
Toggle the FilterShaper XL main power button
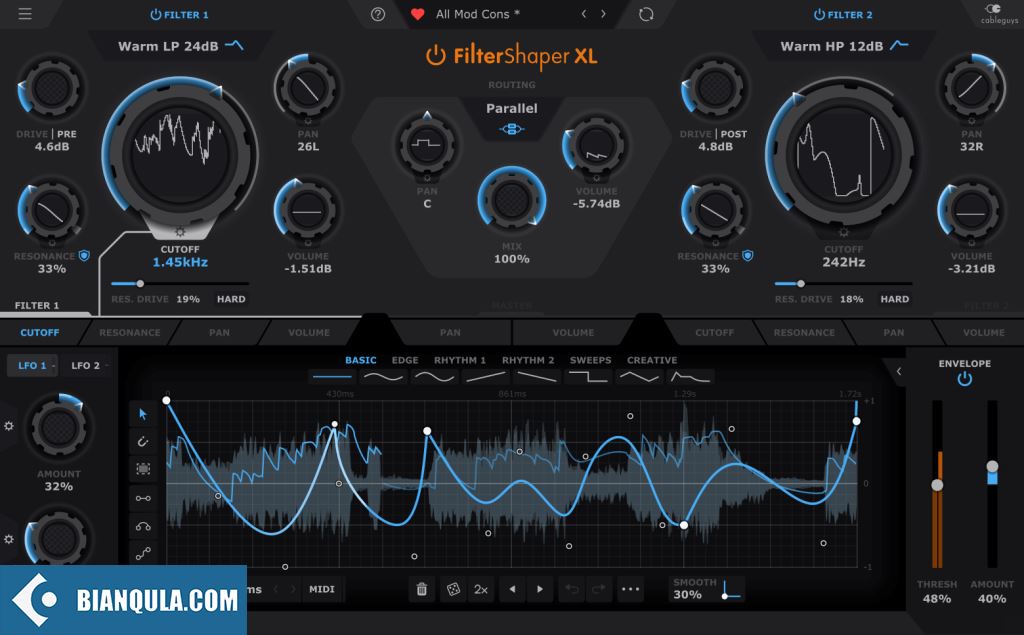[x=436, y=56]
